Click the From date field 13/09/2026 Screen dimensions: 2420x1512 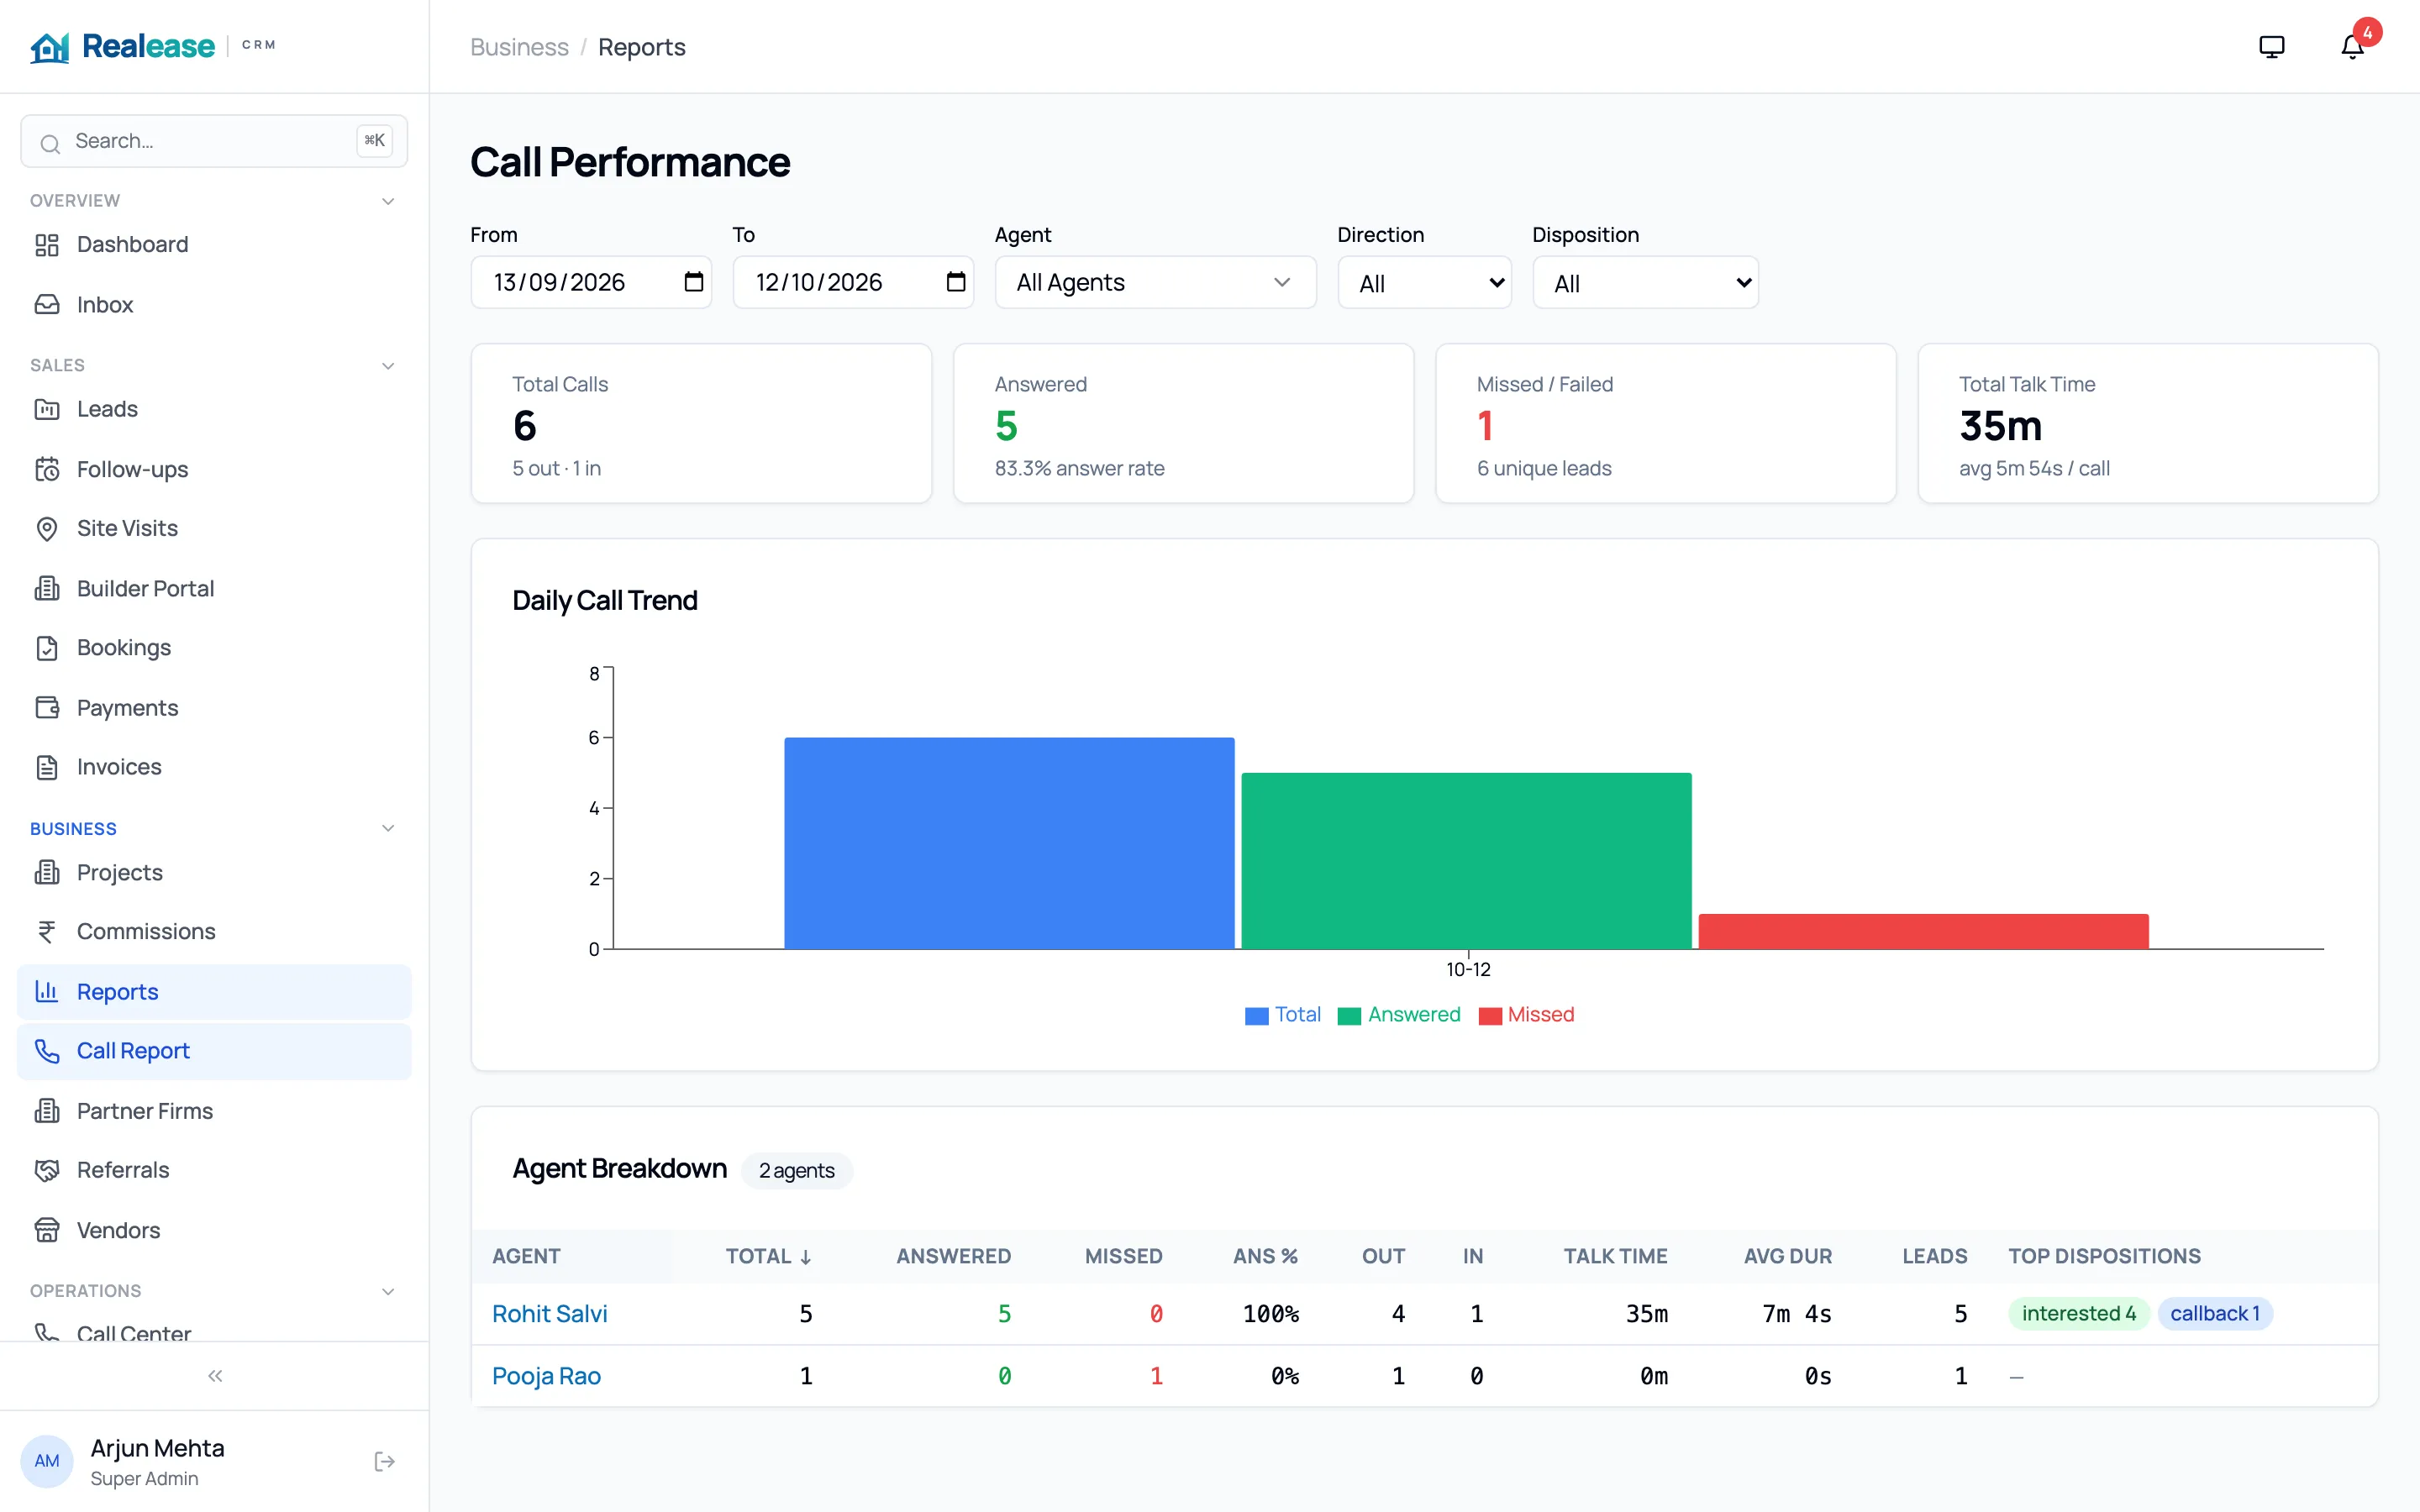click(591, 283)
